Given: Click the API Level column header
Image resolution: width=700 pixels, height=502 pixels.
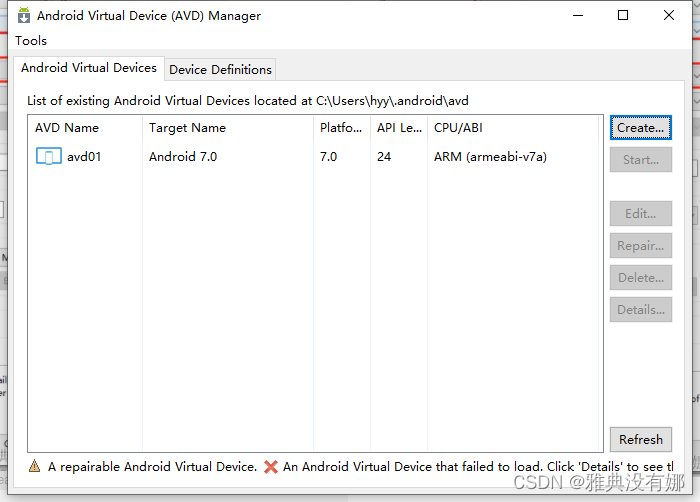Looking at the screenshot, I should 399,128.
